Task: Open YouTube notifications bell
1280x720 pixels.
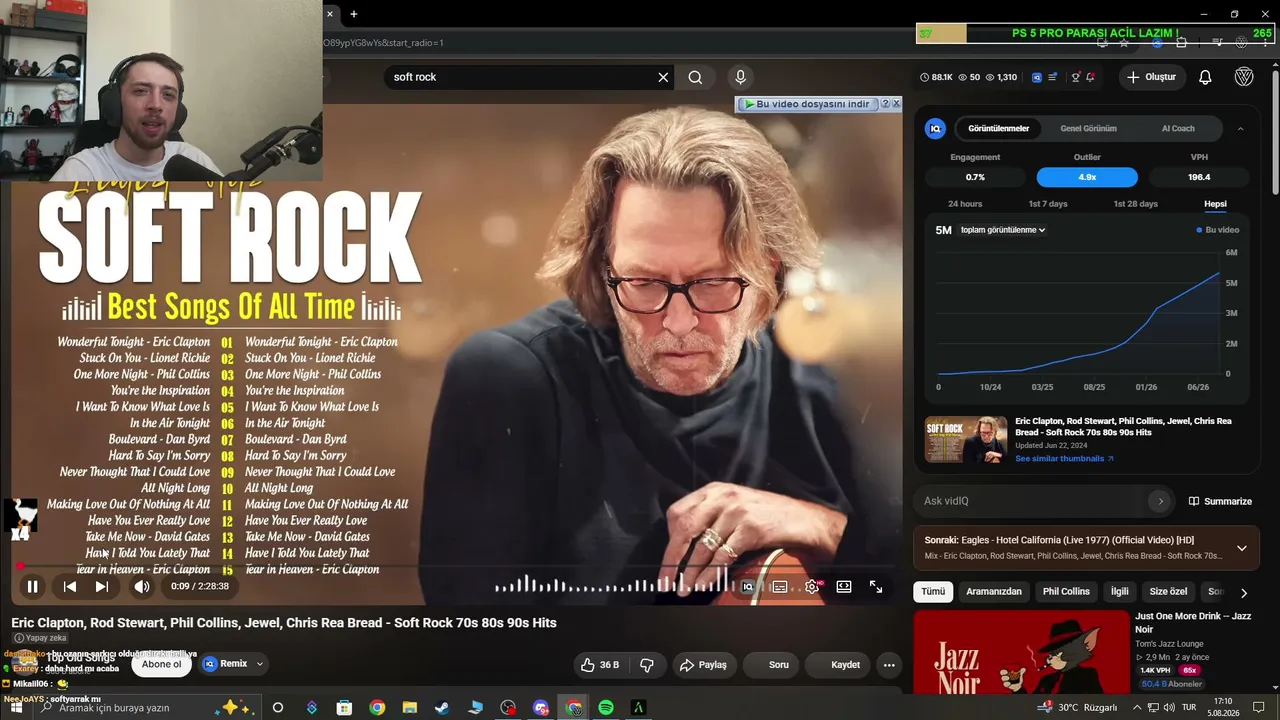Action: [x=1205, y=77]
